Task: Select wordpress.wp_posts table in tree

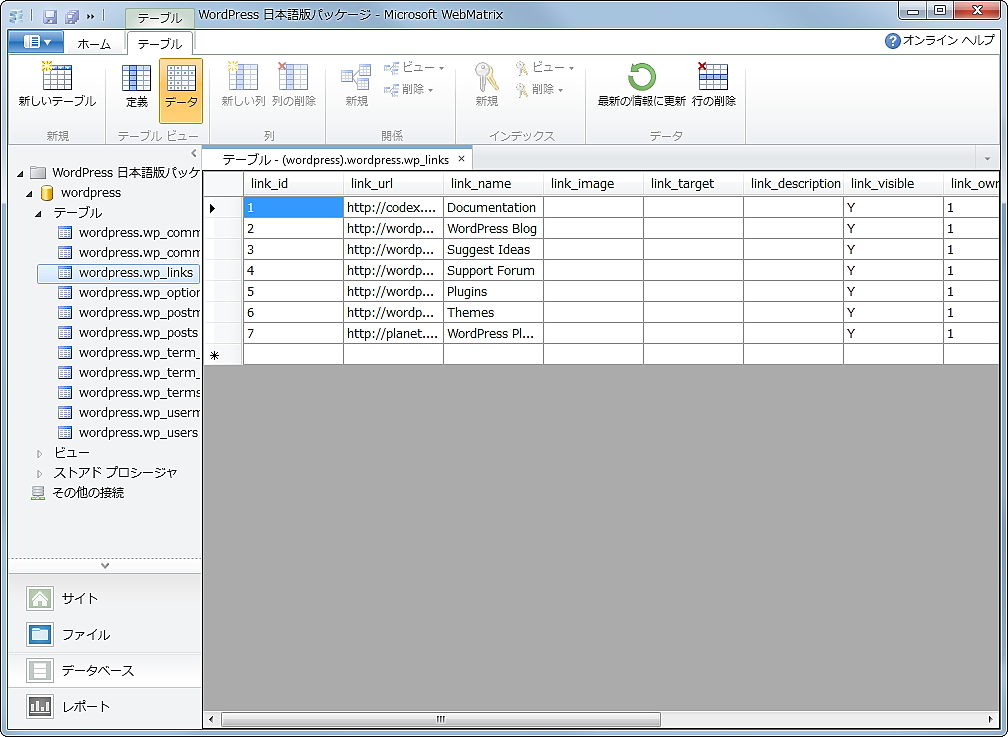Action: pyautogui.click(x=128, y=332)
